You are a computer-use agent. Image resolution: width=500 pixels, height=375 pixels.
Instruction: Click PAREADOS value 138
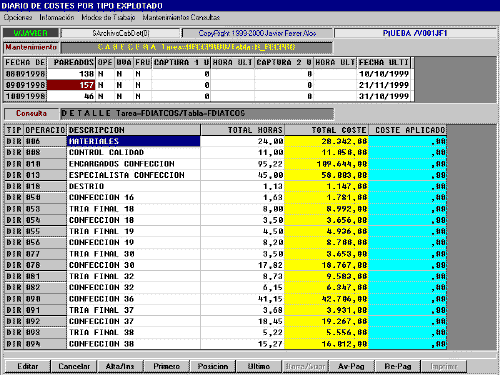pyautogui.click(x=71, y=74)
